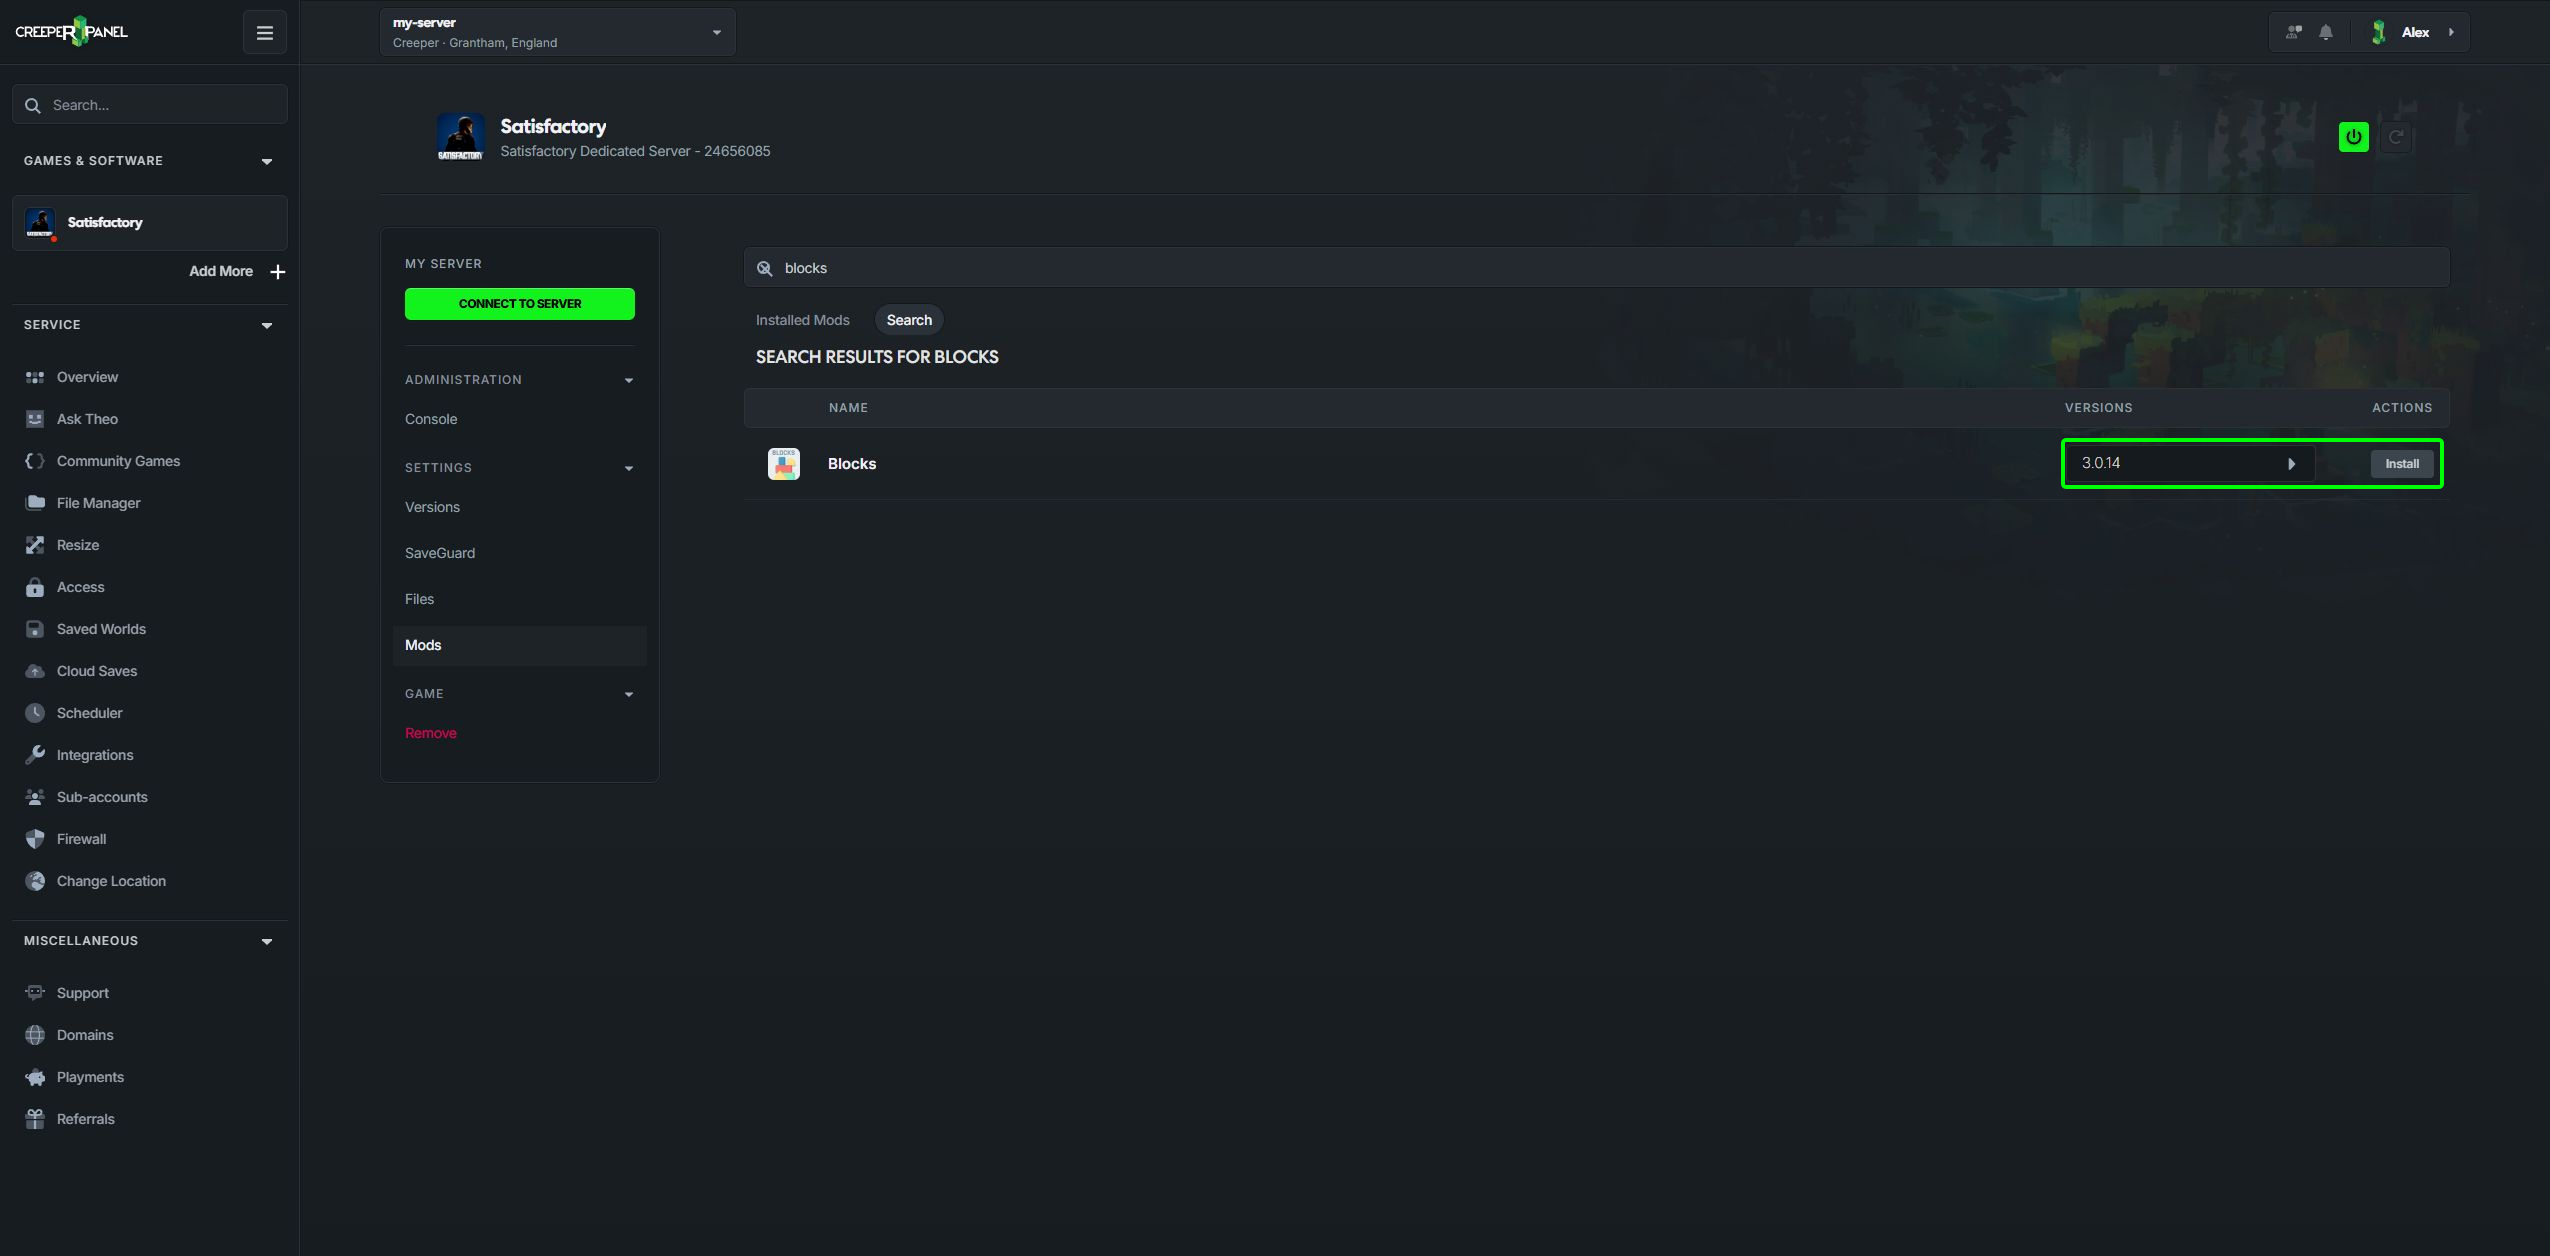Switch to the Installed Mods tab
The height and width of the screenshot is (1256, 2550).
click(x=802, y=320)
